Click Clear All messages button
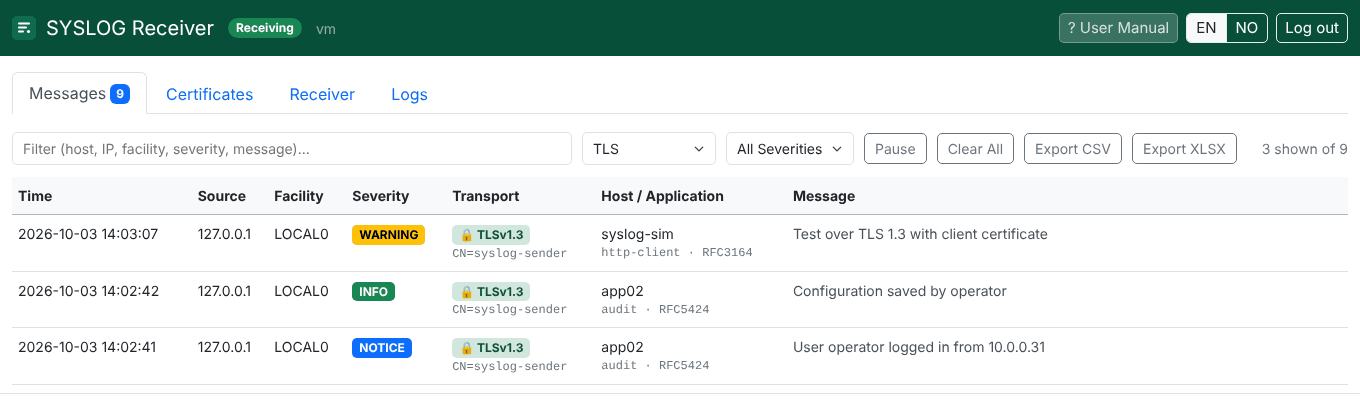Screen dimensions: 1360x400 [x=975, y=148]
